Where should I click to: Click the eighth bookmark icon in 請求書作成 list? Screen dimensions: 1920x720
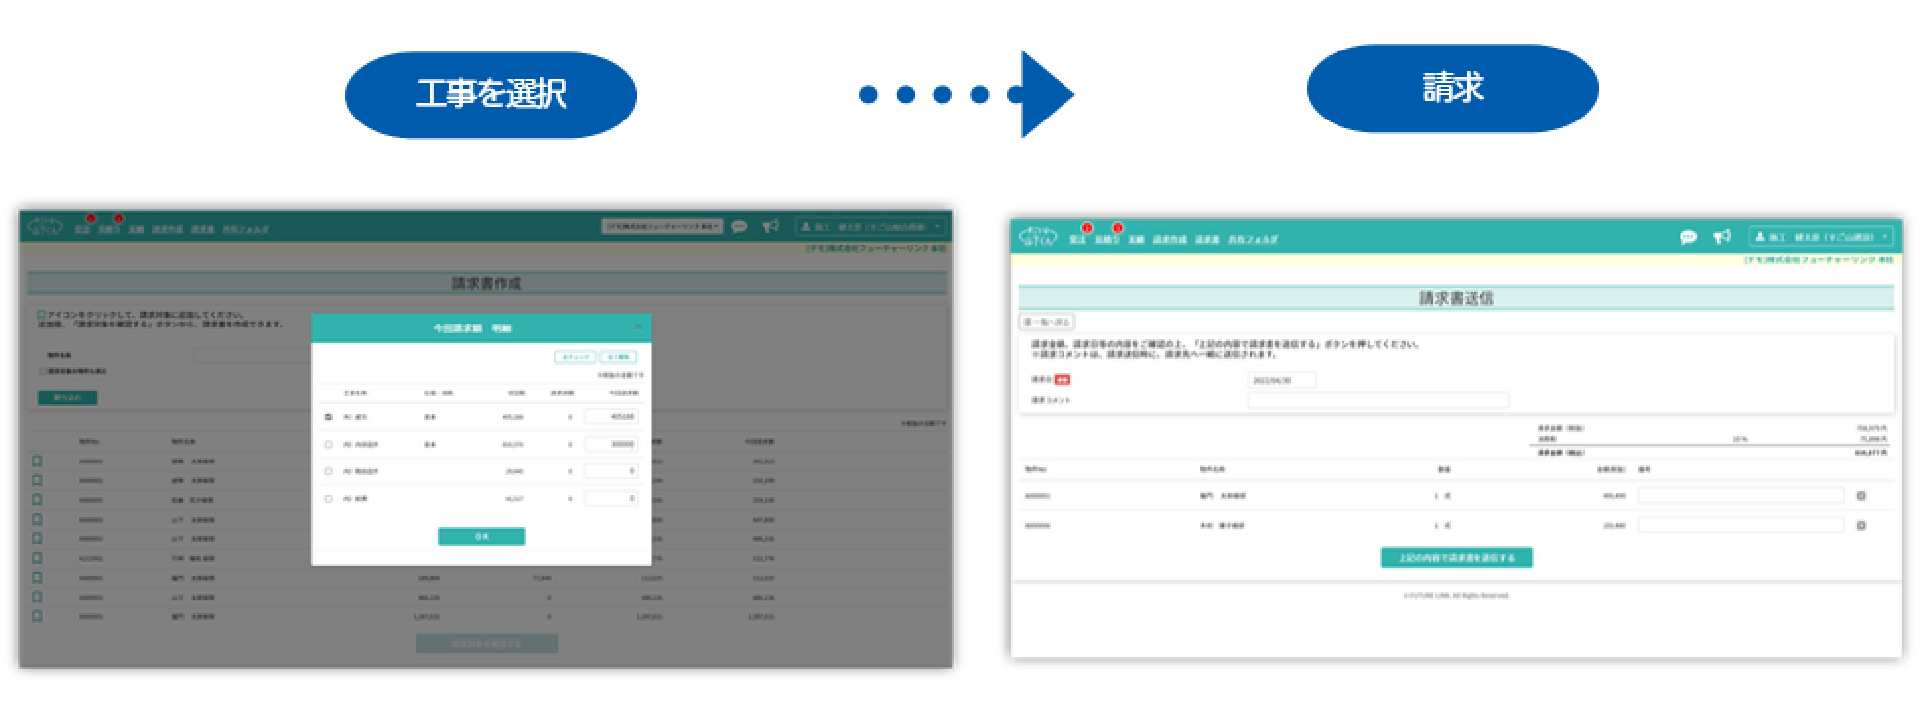click(37, 597)
